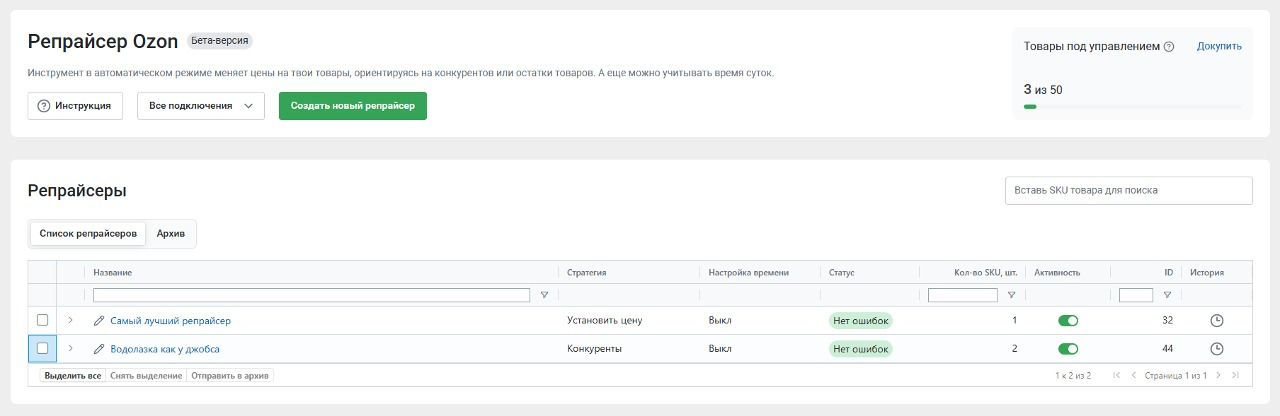
Task: Click the История column header
Action: pyautogui.click(x=1207, y=273)
